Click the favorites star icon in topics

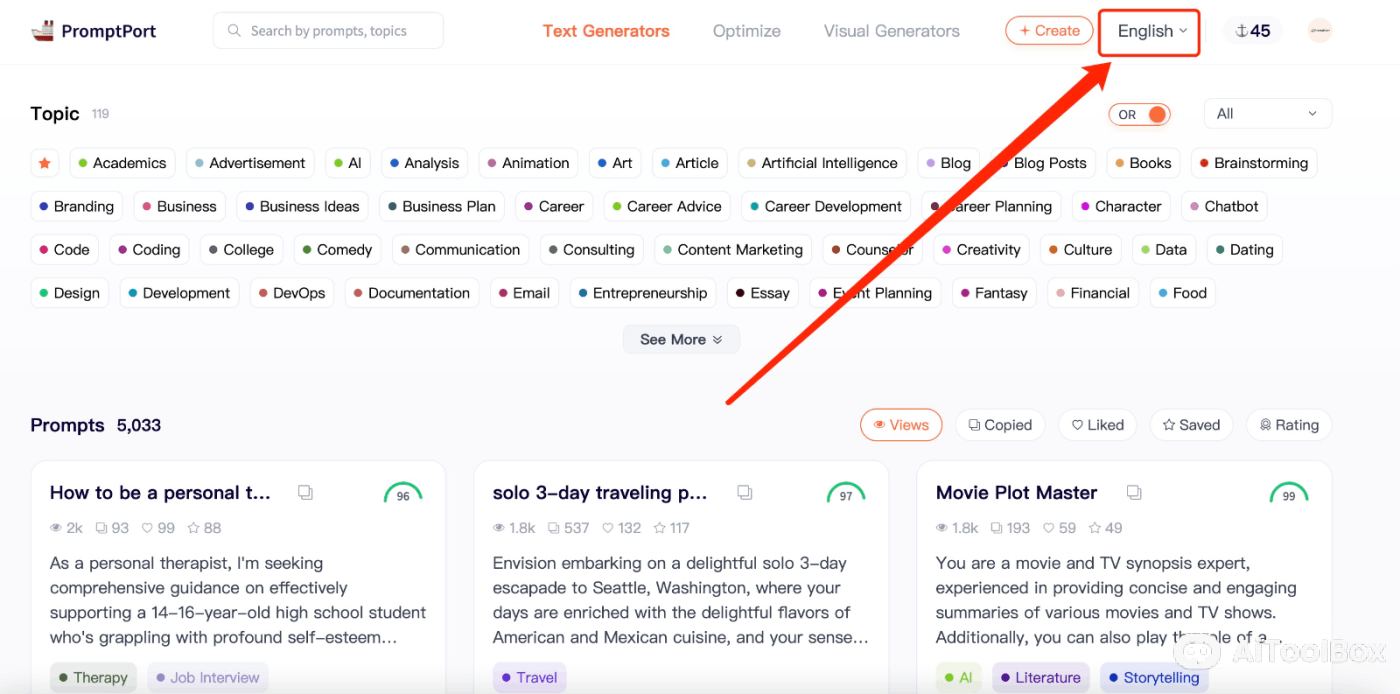[44, 163]
